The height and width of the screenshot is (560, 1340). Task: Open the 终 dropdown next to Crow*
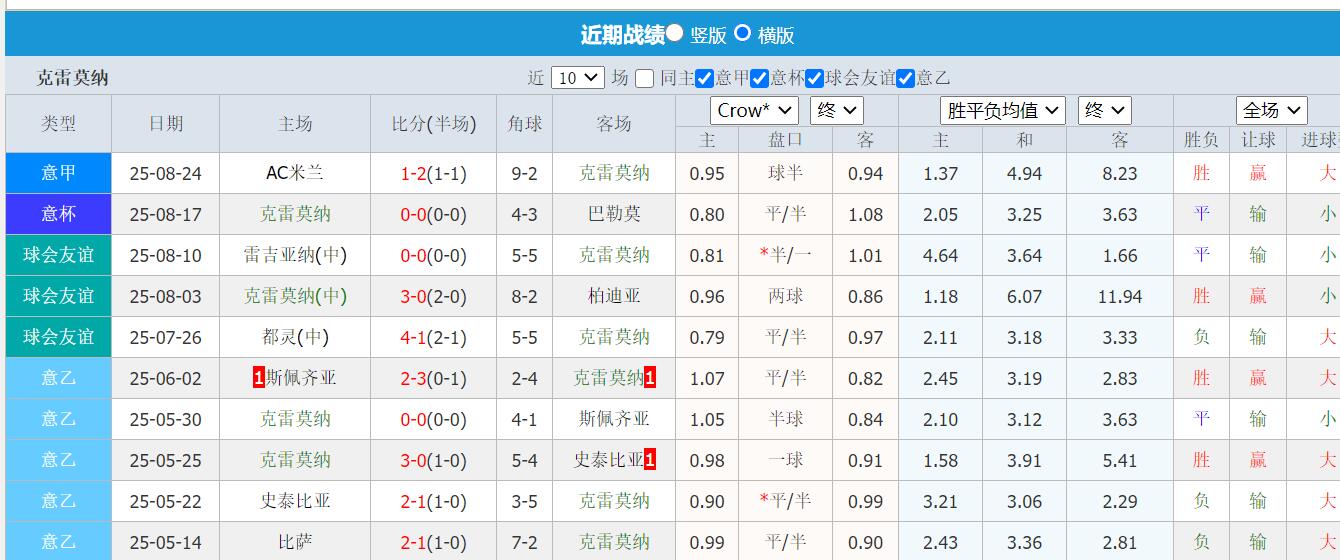(x=836, y=110)
